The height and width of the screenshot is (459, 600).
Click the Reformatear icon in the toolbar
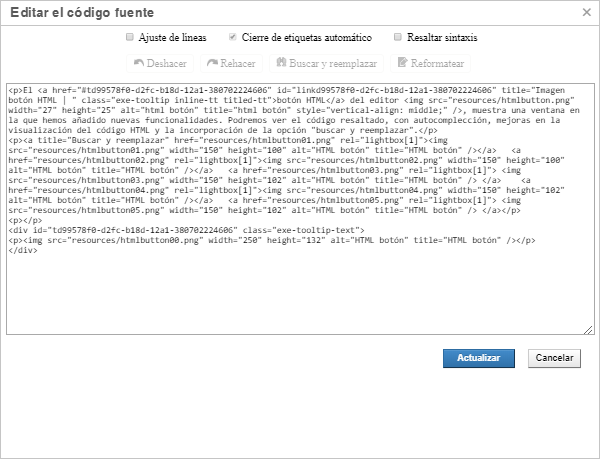[x=402, y=63]
